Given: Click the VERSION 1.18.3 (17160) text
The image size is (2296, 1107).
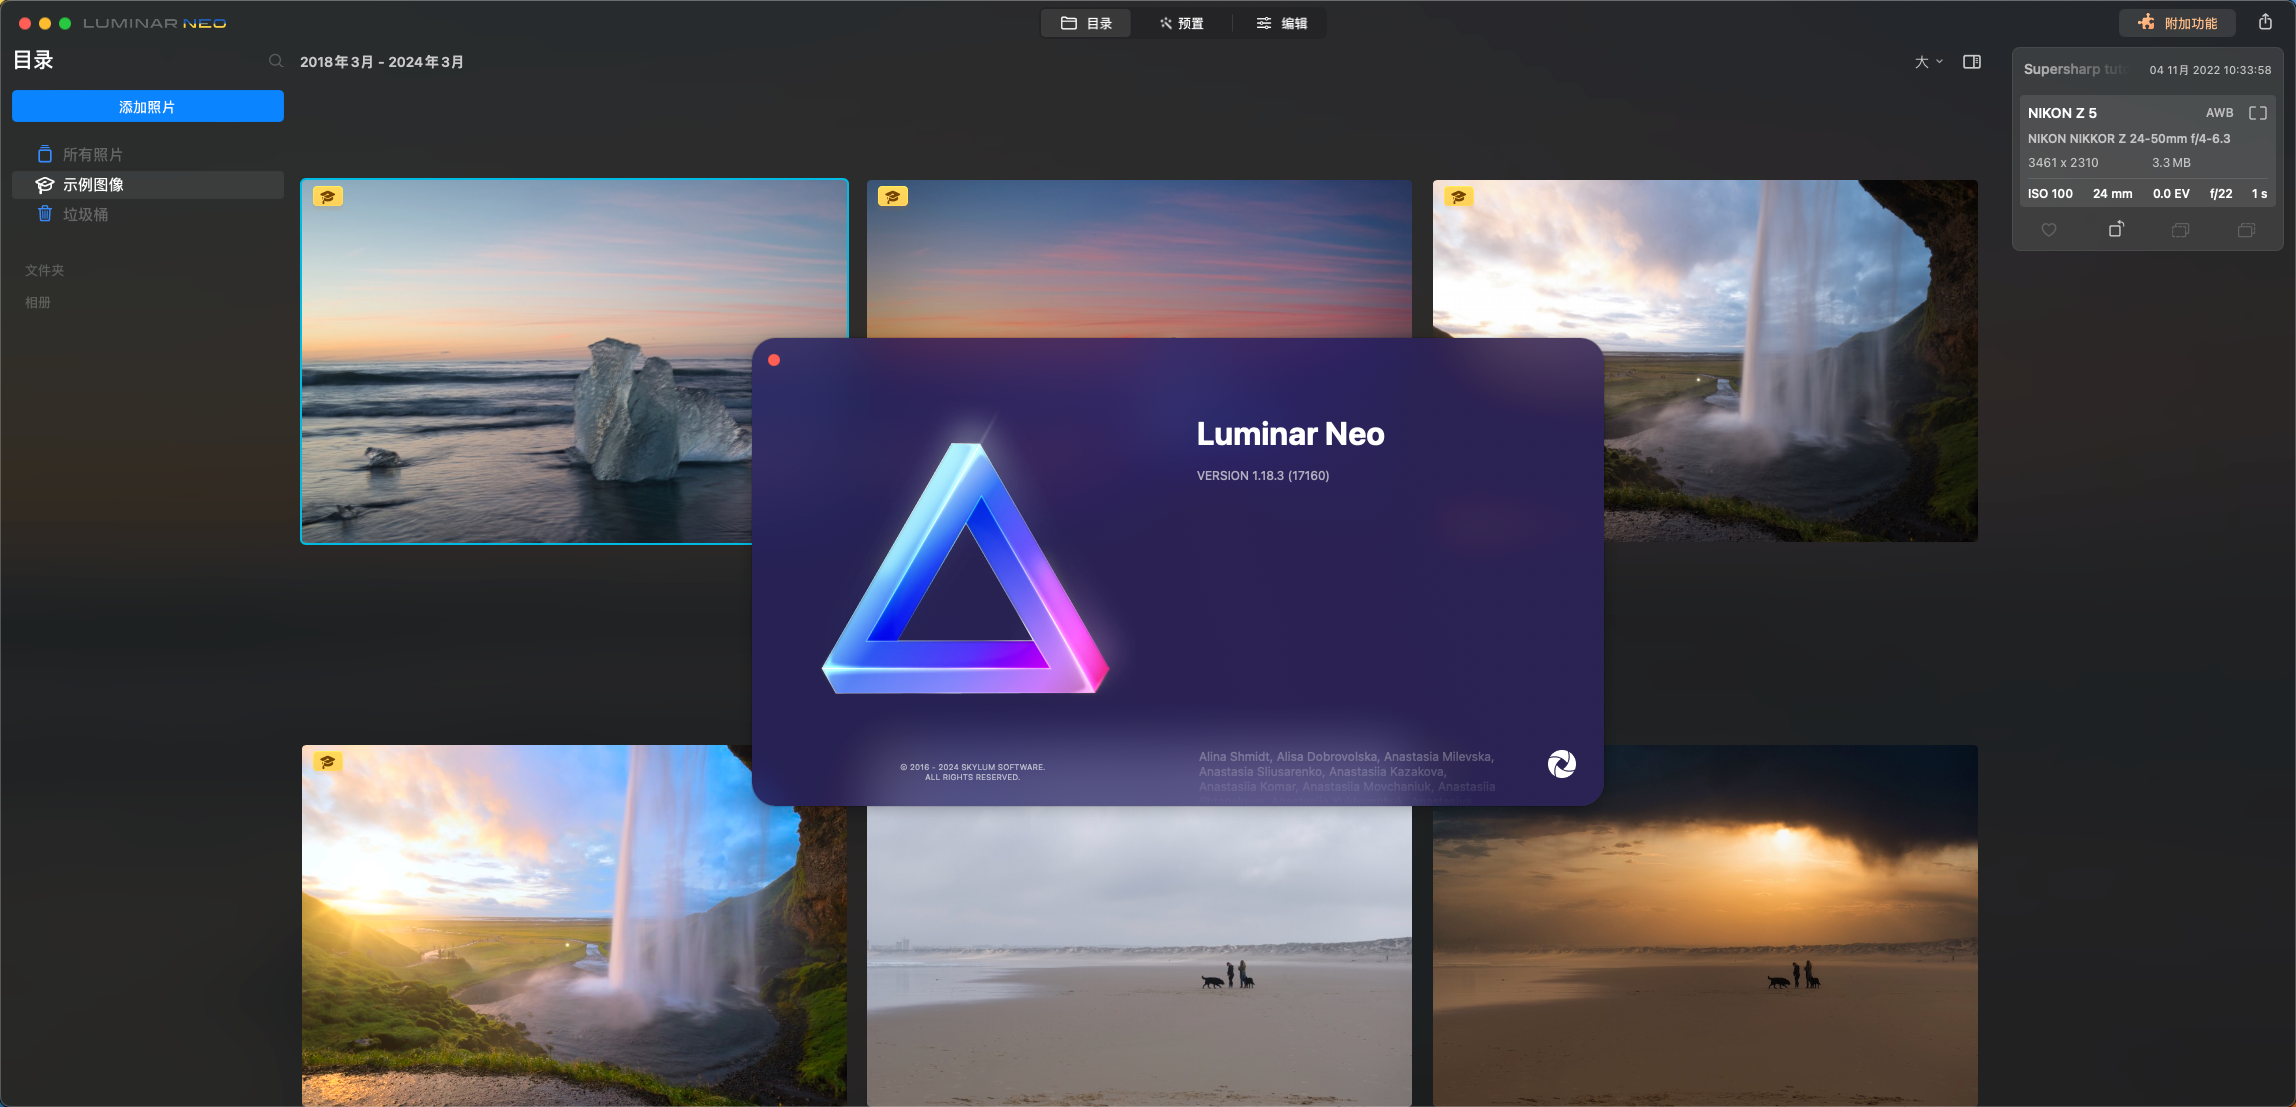Looking at the screenshot, I should coord(1263,476).
